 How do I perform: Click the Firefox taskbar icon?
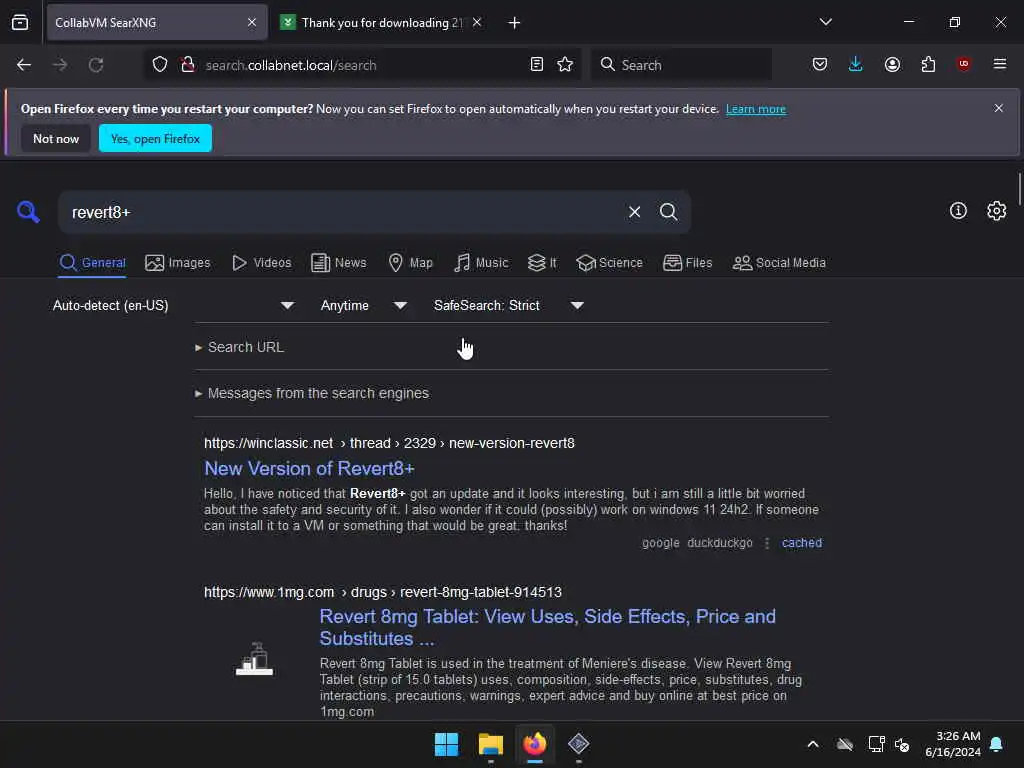pos(535,744)
